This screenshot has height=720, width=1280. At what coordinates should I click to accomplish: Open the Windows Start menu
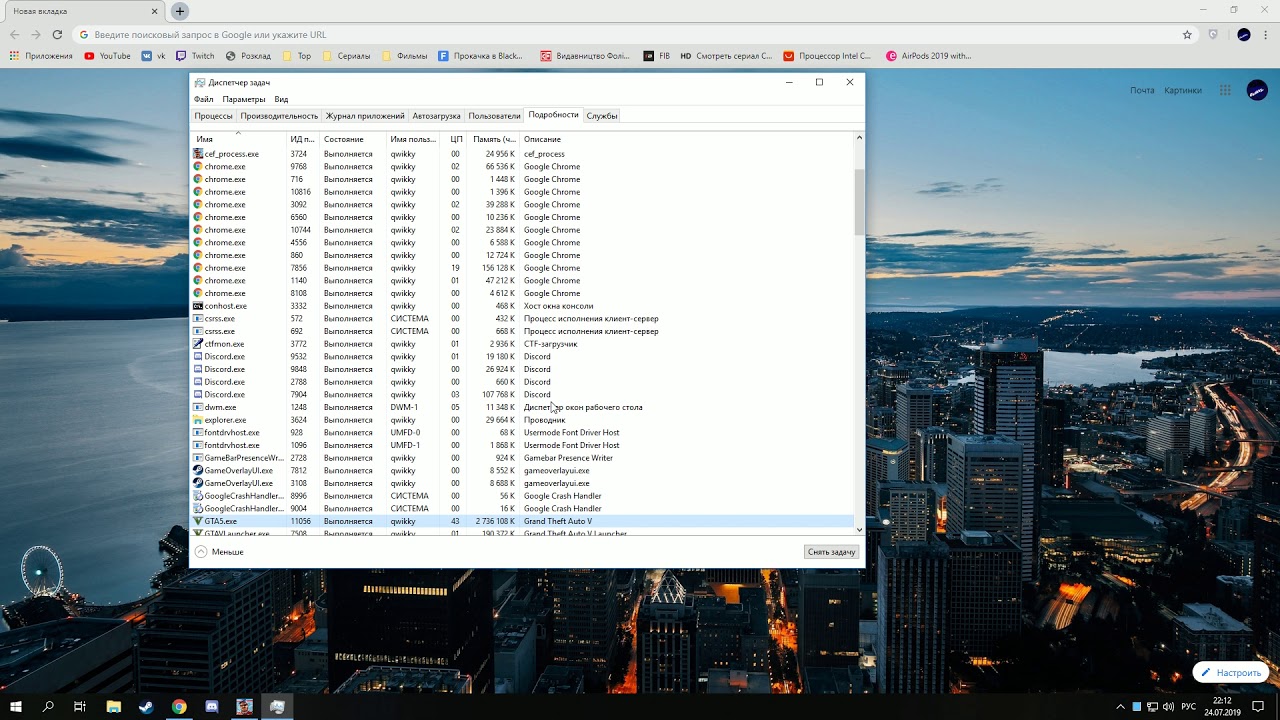coord(16,707)
